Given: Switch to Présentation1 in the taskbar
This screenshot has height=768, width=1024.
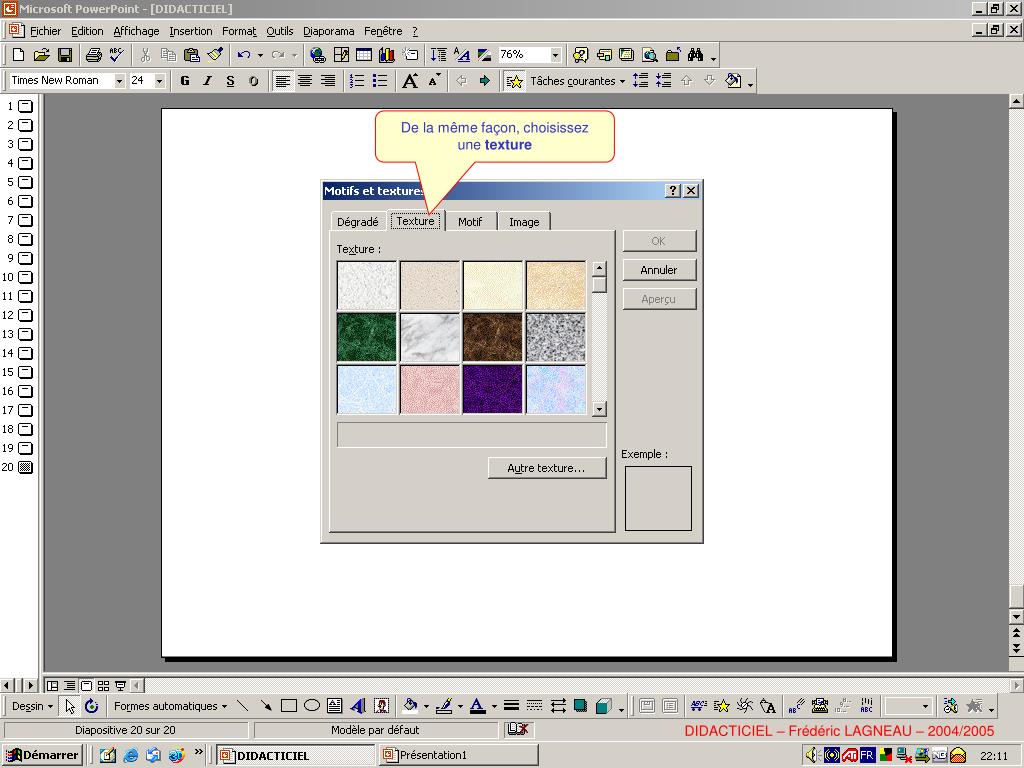Looking at the screenshot, I should (458, 755).
